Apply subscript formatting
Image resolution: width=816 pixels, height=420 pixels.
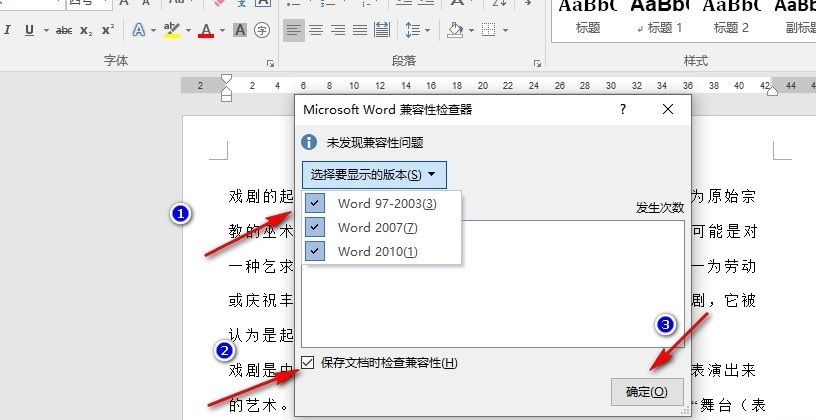[x=86, y=30]
